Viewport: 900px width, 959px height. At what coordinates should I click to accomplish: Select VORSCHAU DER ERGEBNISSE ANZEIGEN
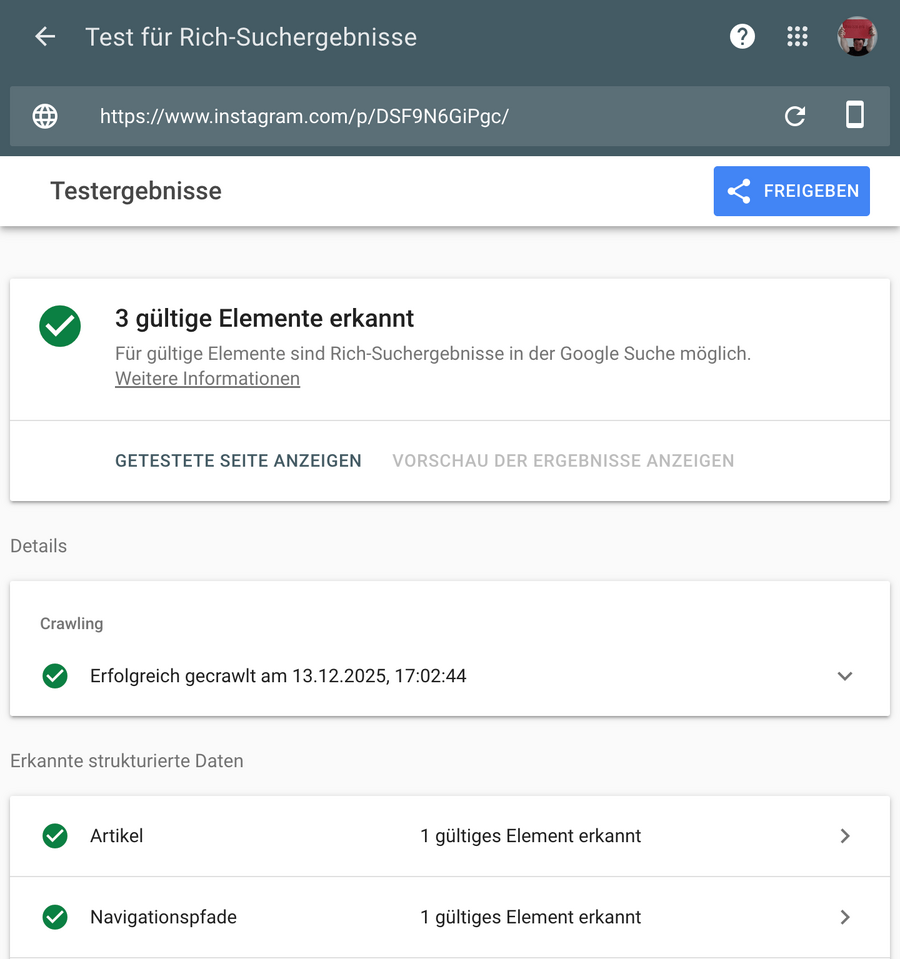(x=563, y=461)
